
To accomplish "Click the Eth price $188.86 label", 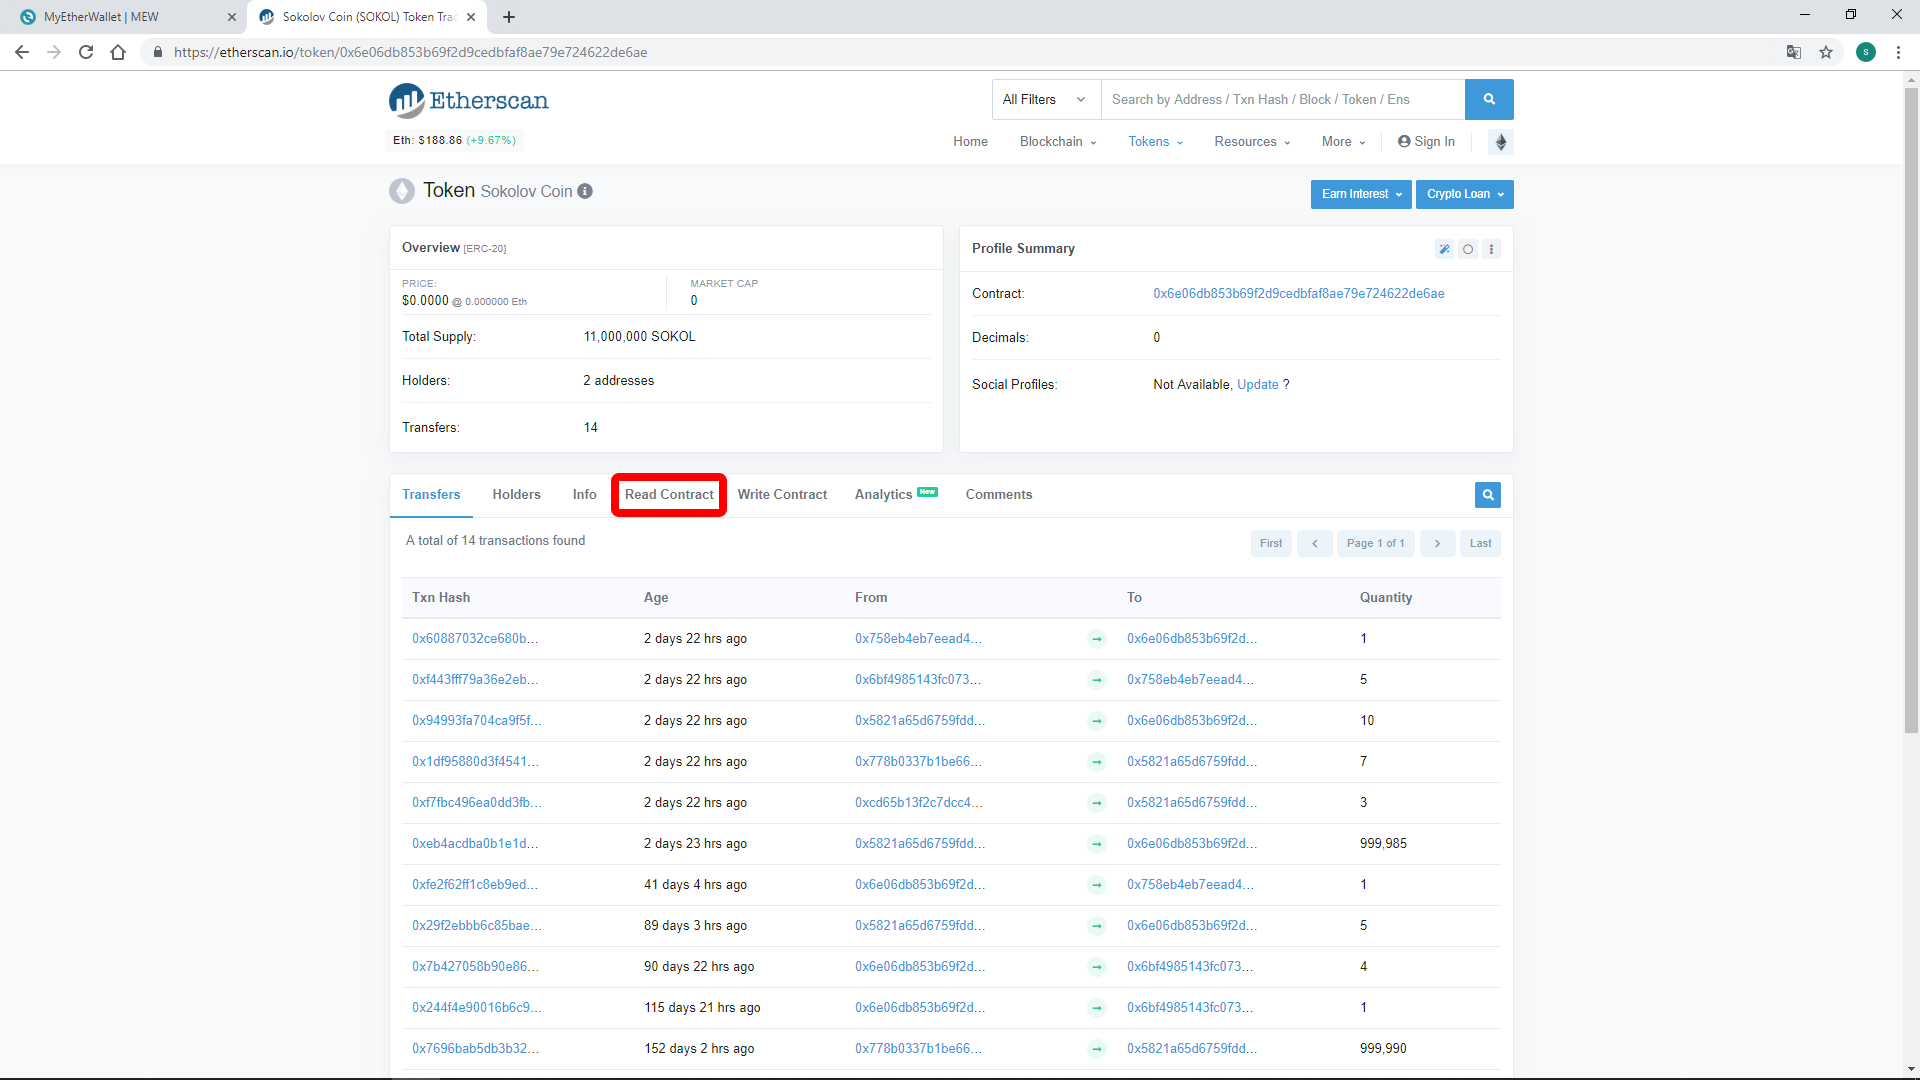I will click(x=454, y=141).
